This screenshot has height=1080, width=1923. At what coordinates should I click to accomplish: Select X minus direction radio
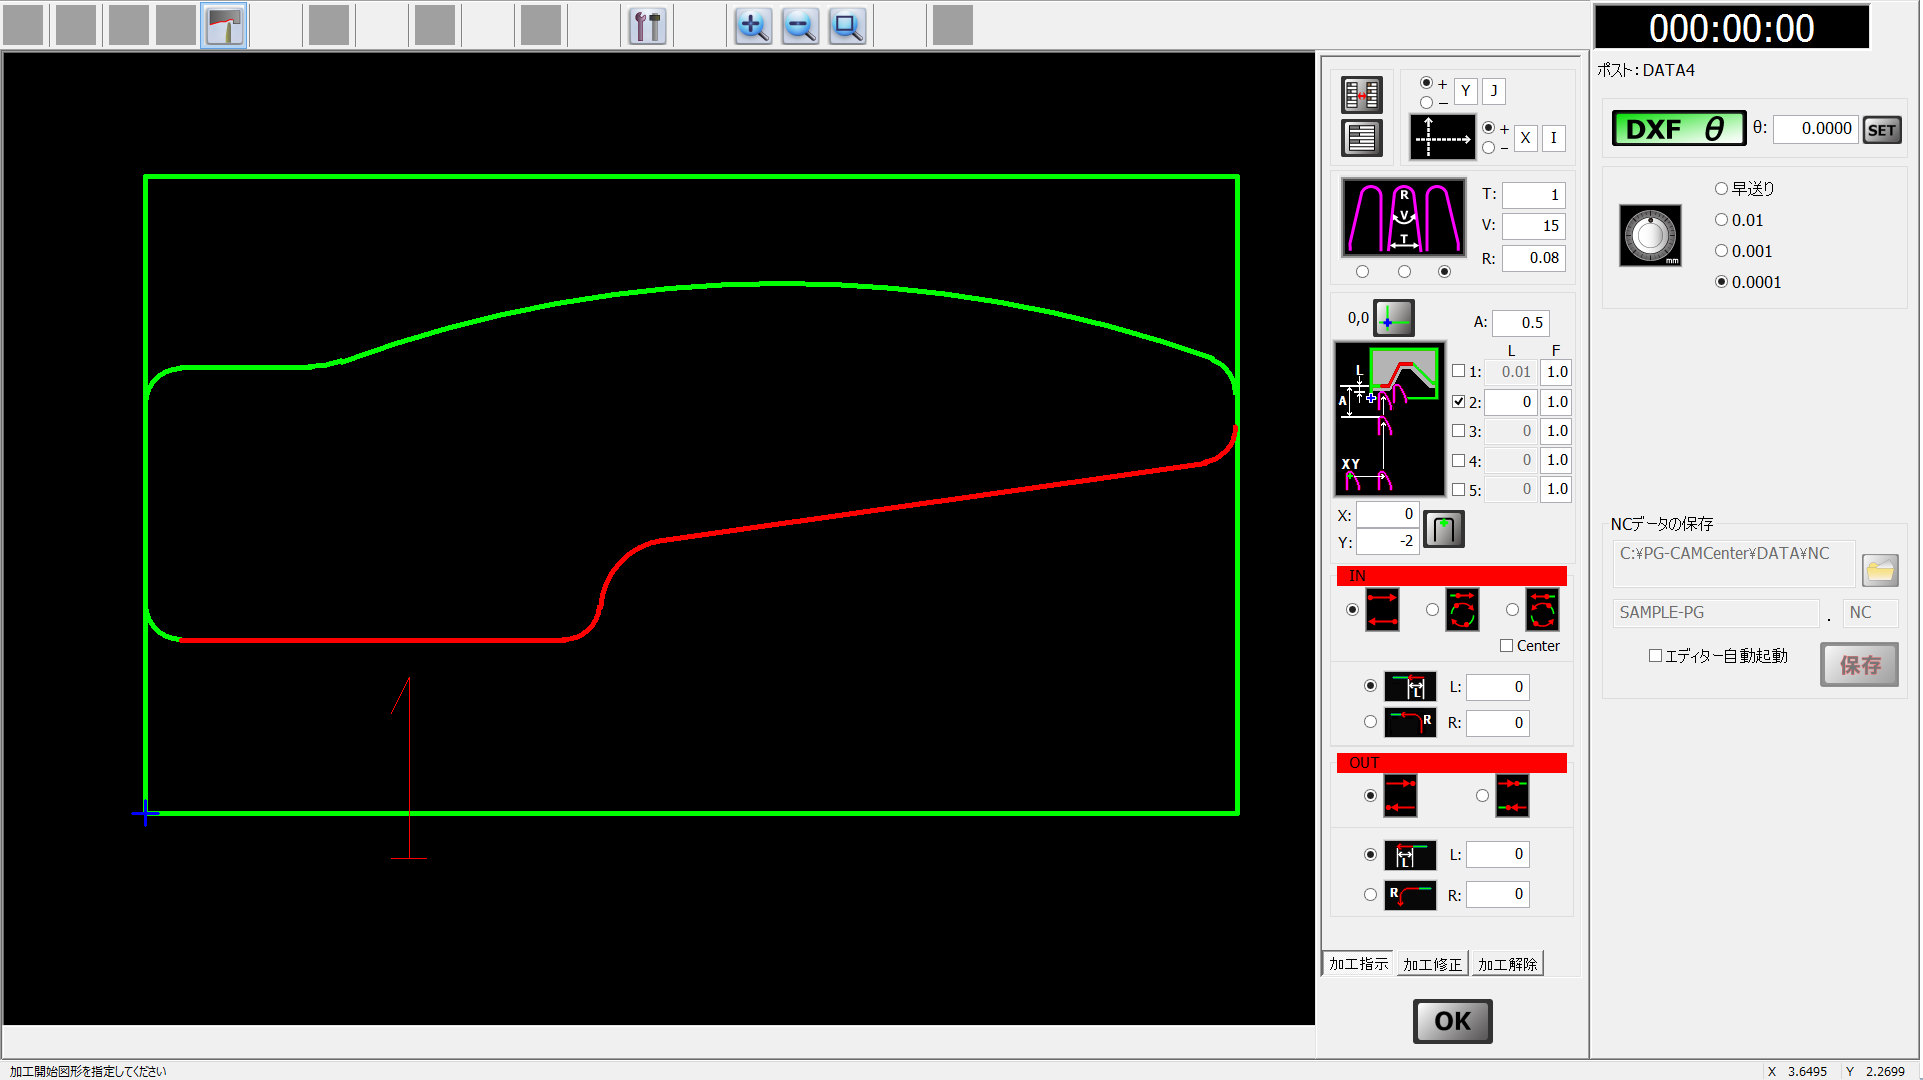coord(1489,148)
